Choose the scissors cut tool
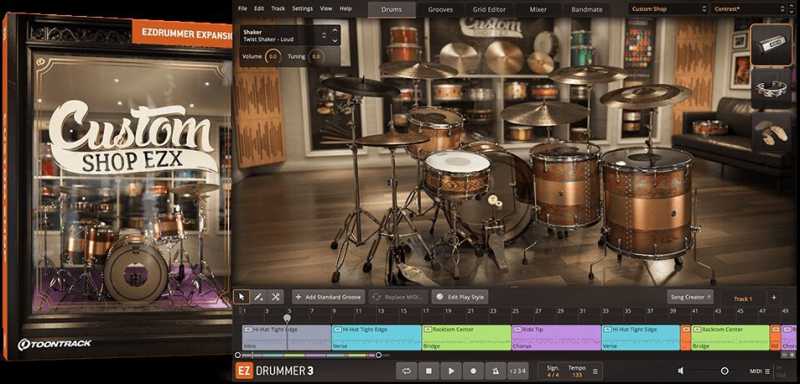The image size is (800, 384). [276, 297]
